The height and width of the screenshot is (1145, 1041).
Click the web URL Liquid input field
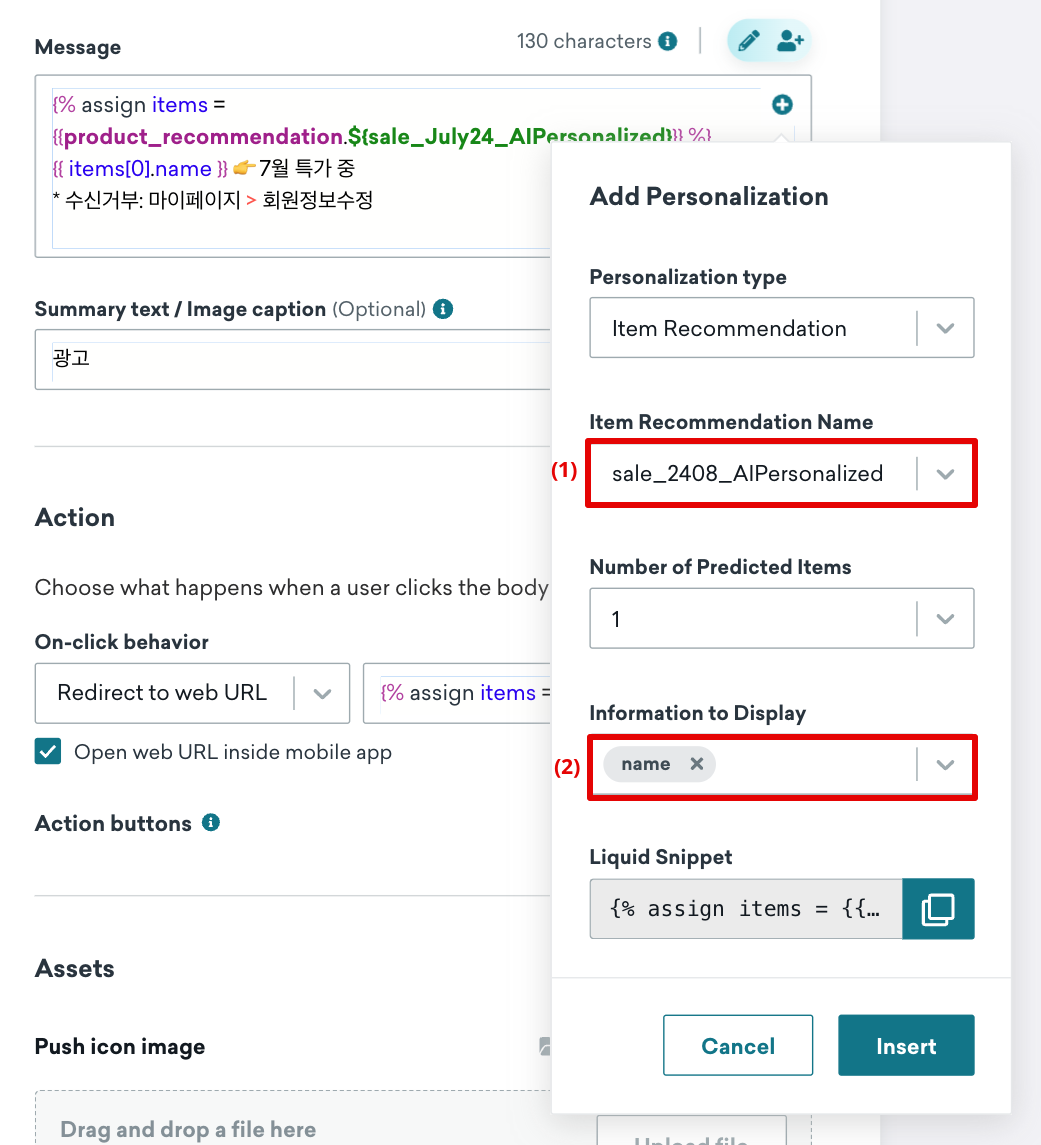[457, 693]
